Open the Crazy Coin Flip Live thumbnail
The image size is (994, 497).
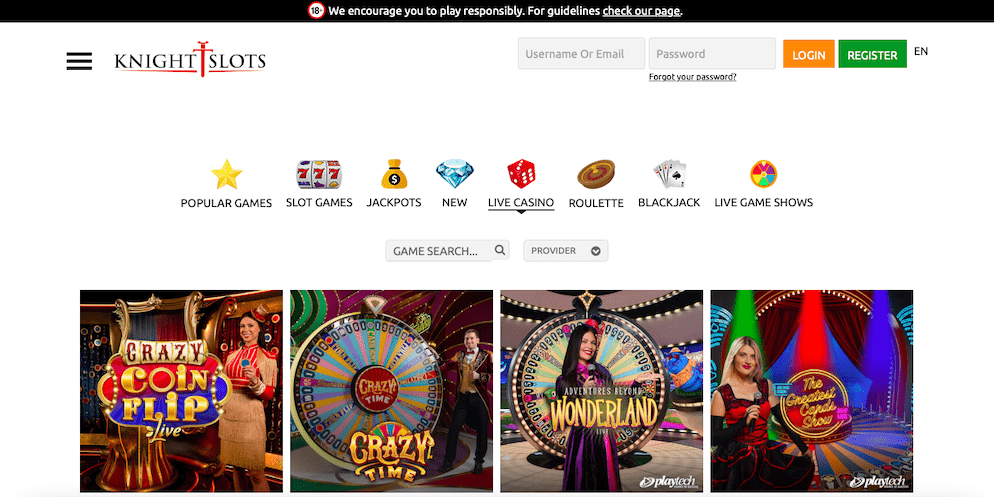(x=181, y=391)
